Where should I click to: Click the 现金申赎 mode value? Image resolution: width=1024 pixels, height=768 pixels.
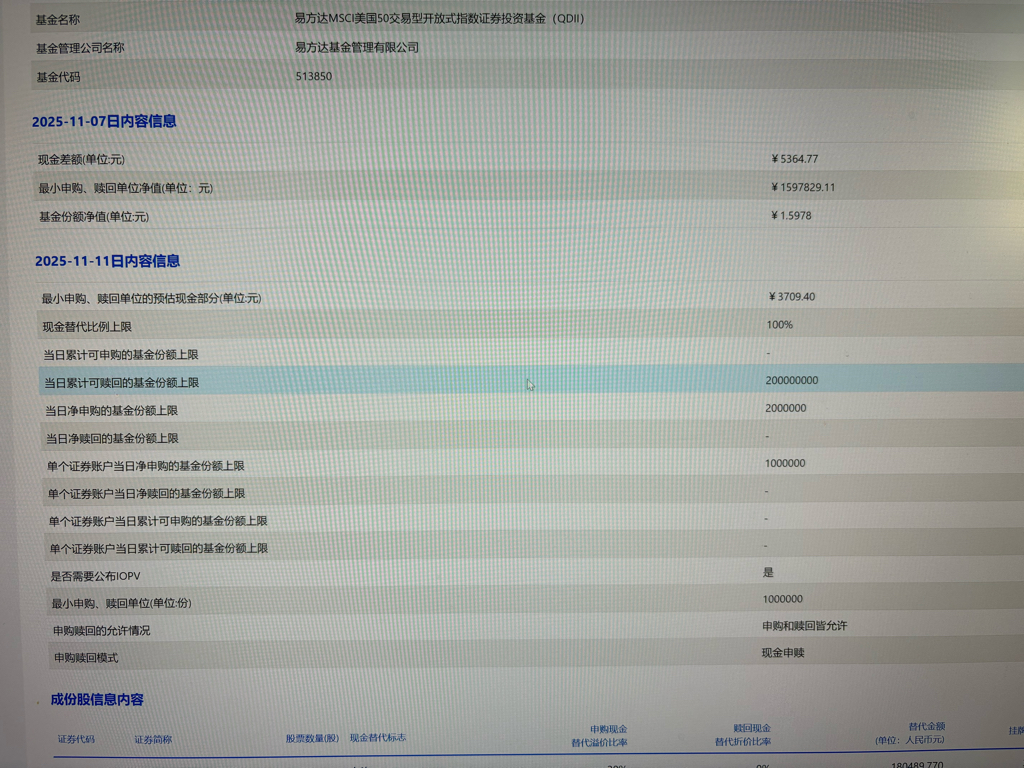783,652
